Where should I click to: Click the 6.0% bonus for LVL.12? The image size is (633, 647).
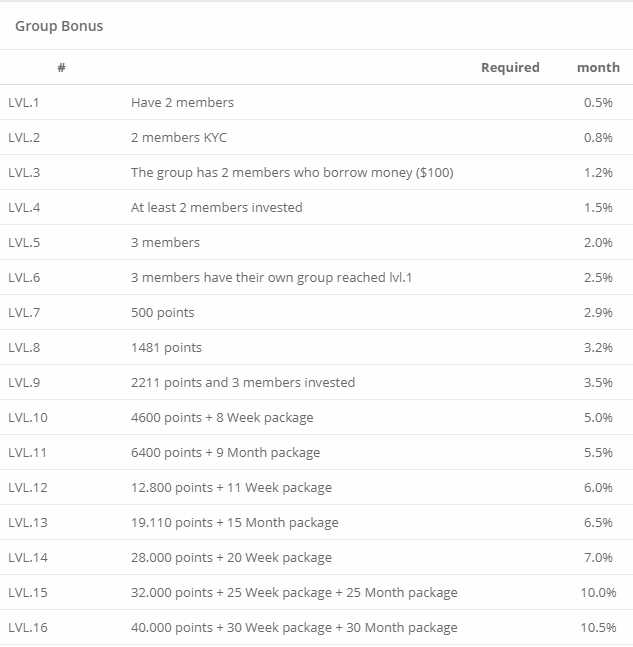[x=598, y=487]
